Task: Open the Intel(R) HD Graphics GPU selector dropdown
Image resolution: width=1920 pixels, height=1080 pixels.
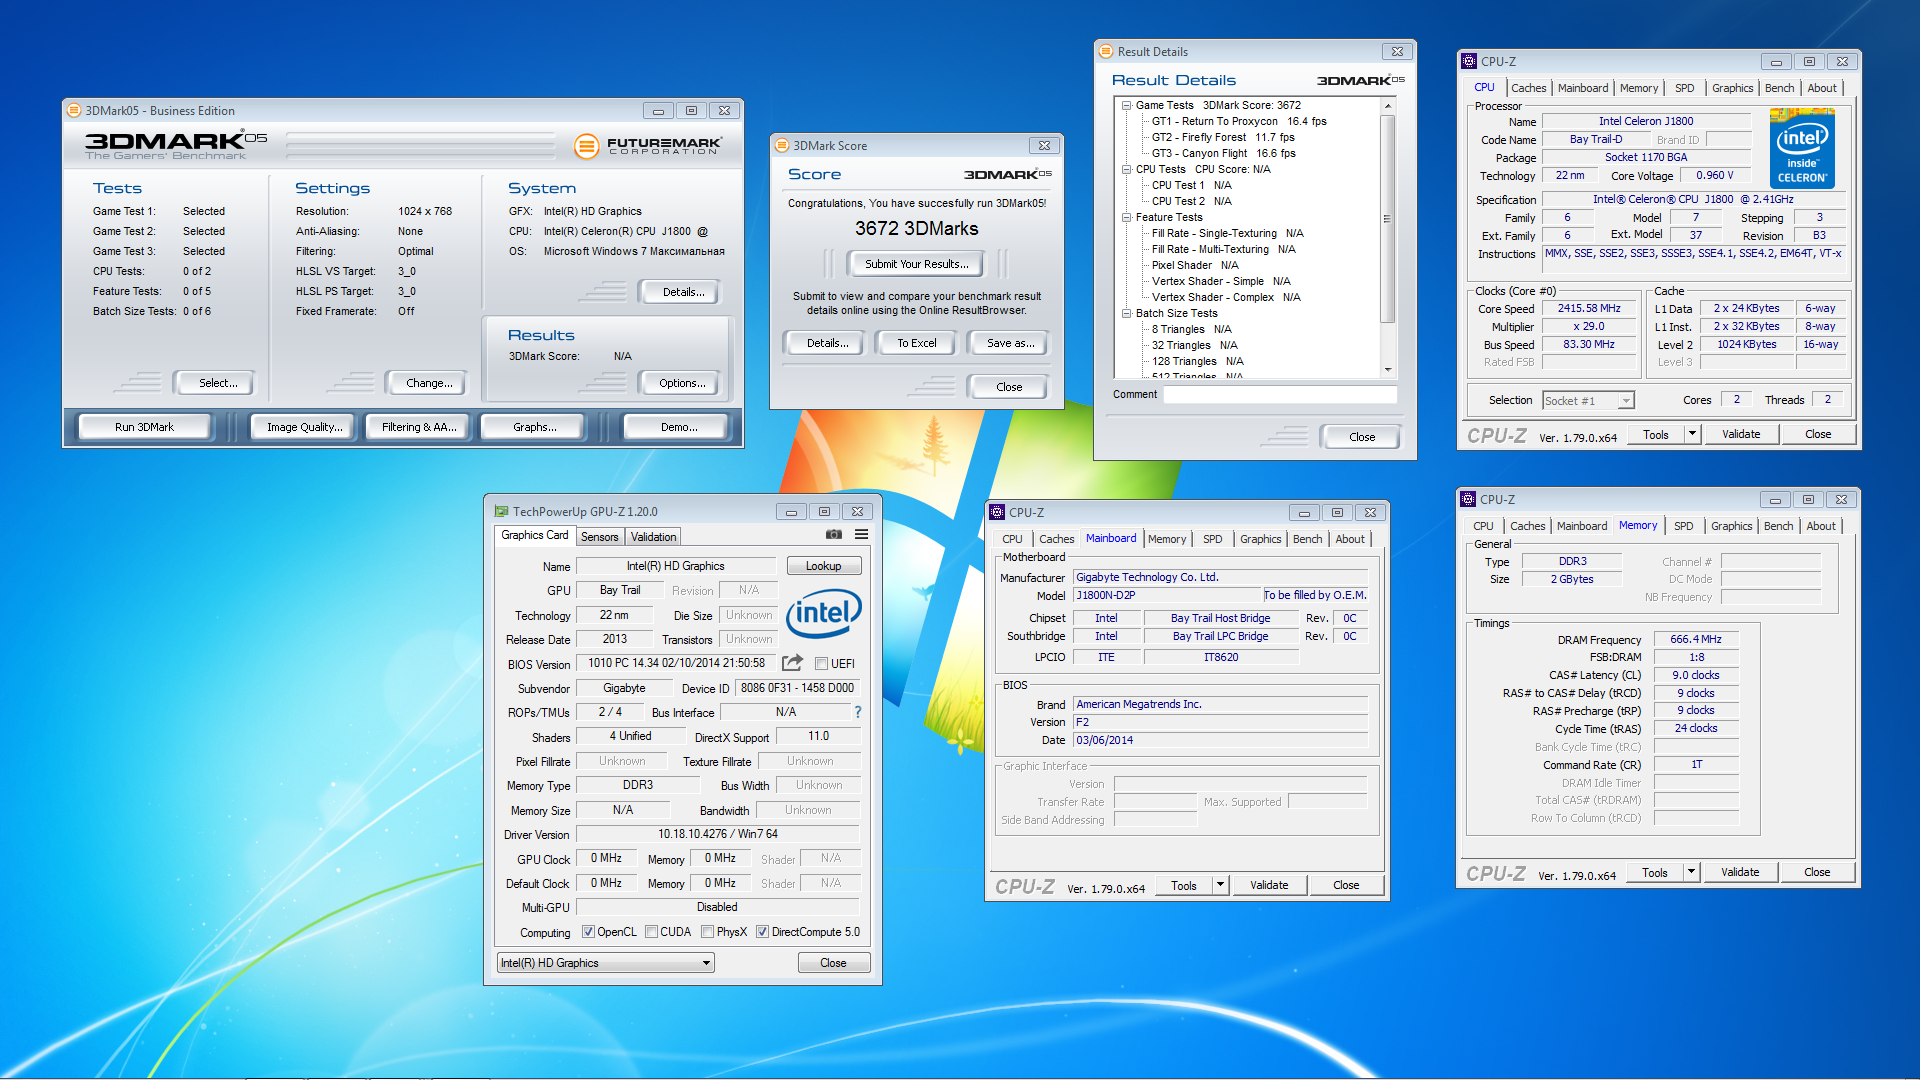Action: pos(605,963)
